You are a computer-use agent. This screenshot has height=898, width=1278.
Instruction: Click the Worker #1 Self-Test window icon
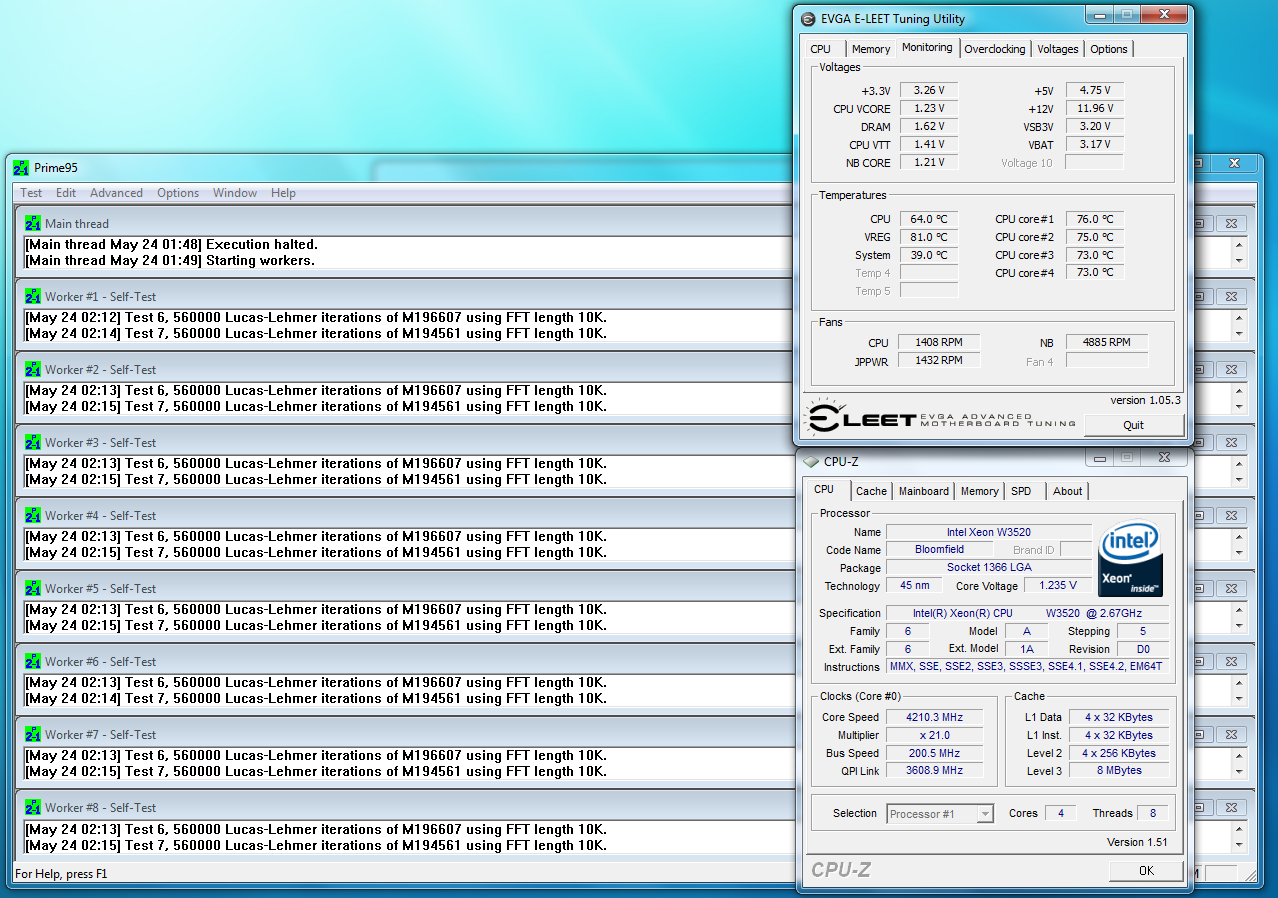tap(33, 296)
